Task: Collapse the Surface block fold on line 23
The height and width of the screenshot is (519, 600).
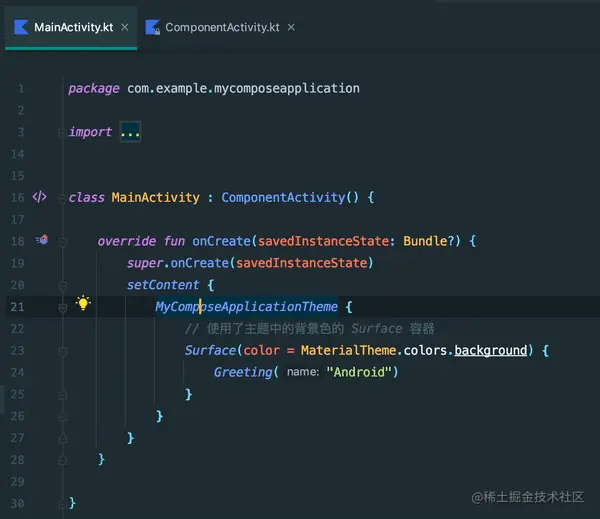Action: (x=63, y=351)
